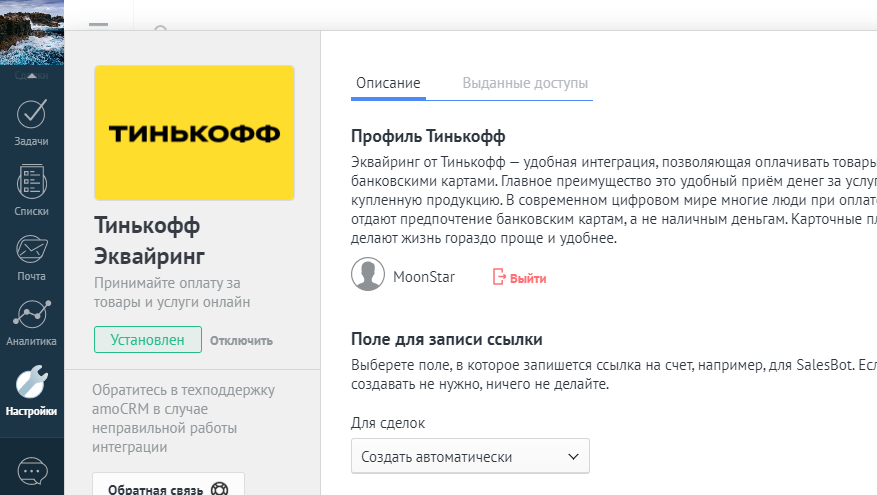
Task: Click the Отключить link
Action: click(x=242, y=341)
